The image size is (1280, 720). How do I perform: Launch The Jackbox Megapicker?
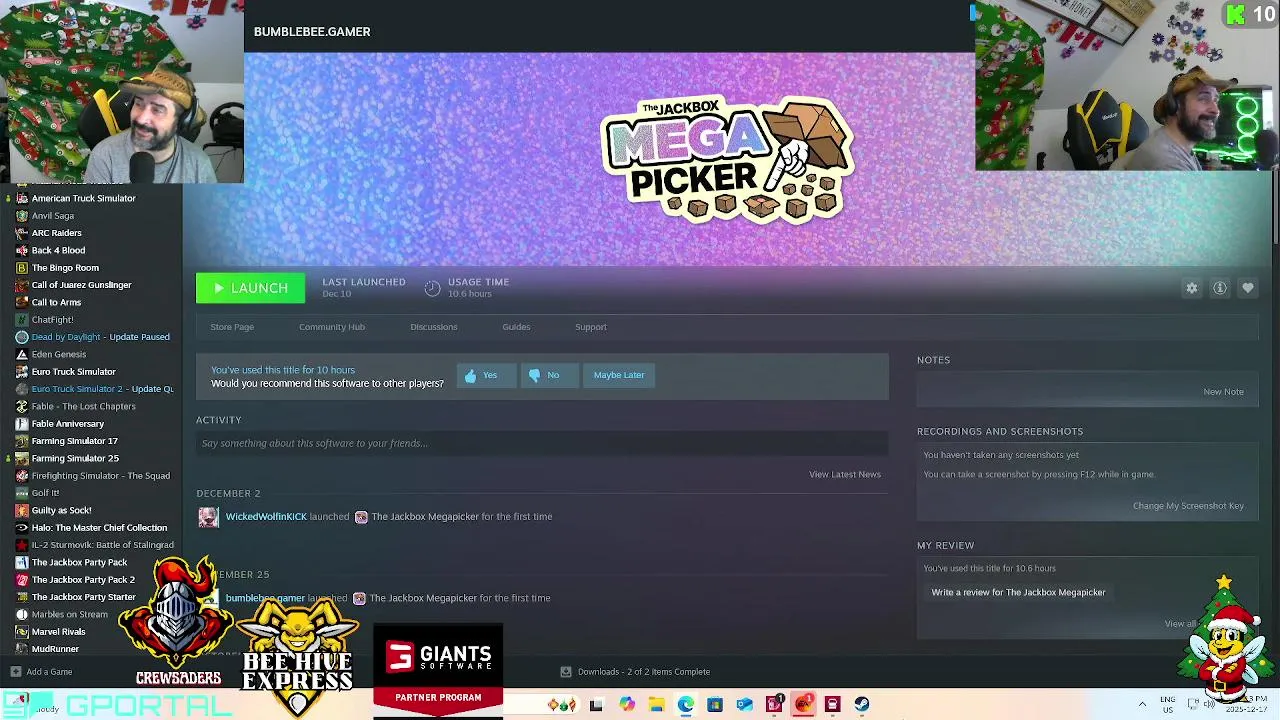[x=250, y=288]
